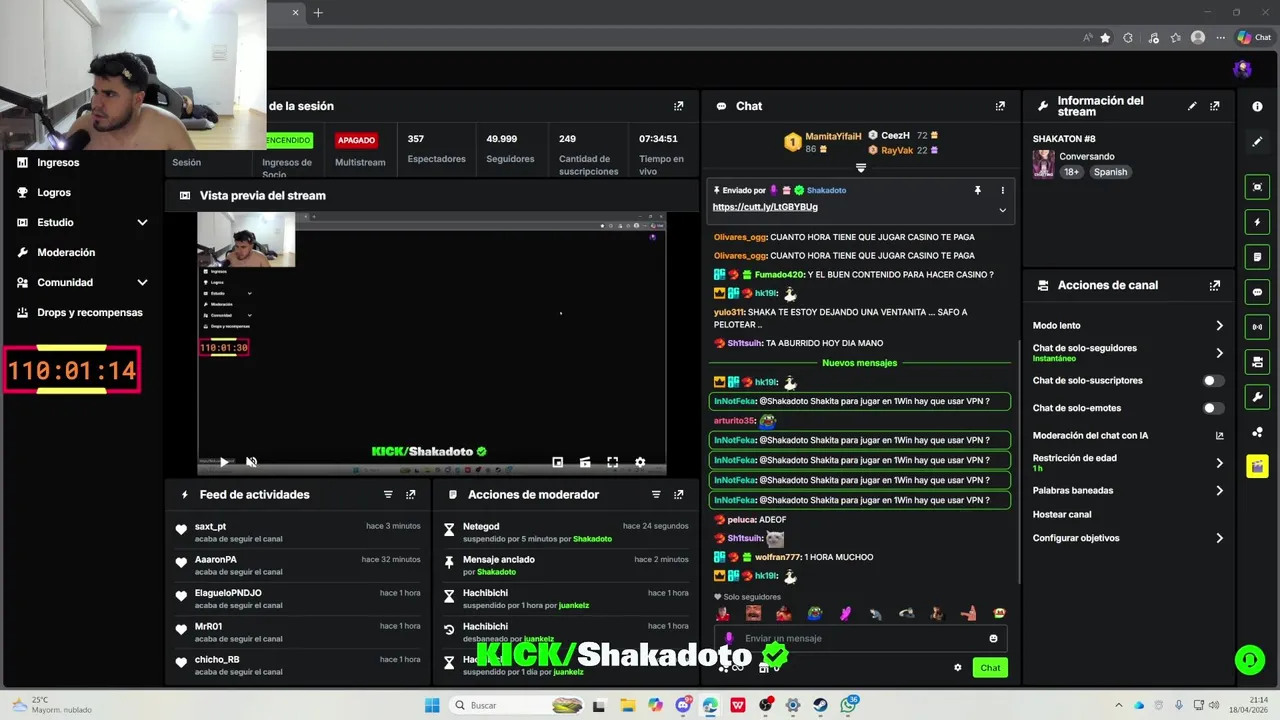Pop out the Información del stream panel
The height and width of the screenshot is (720, 1280).
point(1215,106)
